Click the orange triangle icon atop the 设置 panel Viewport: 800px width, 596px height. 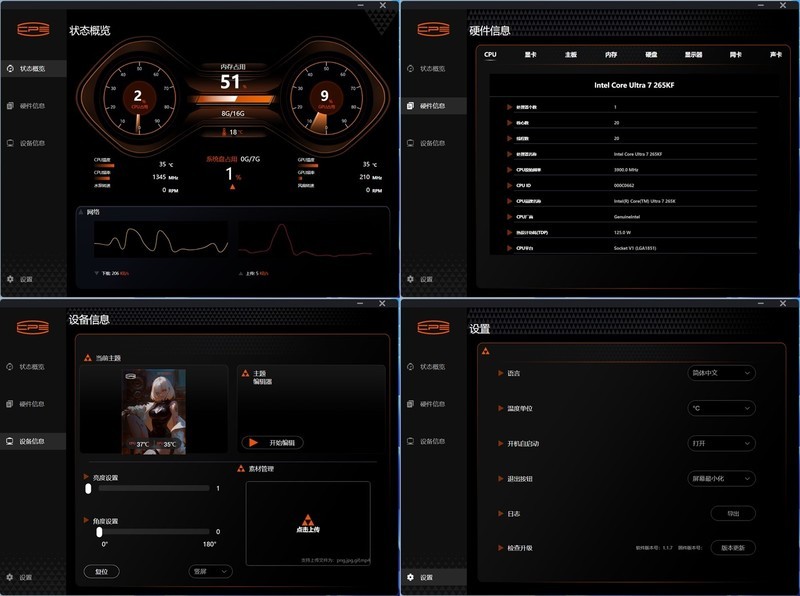coord(486,351)
